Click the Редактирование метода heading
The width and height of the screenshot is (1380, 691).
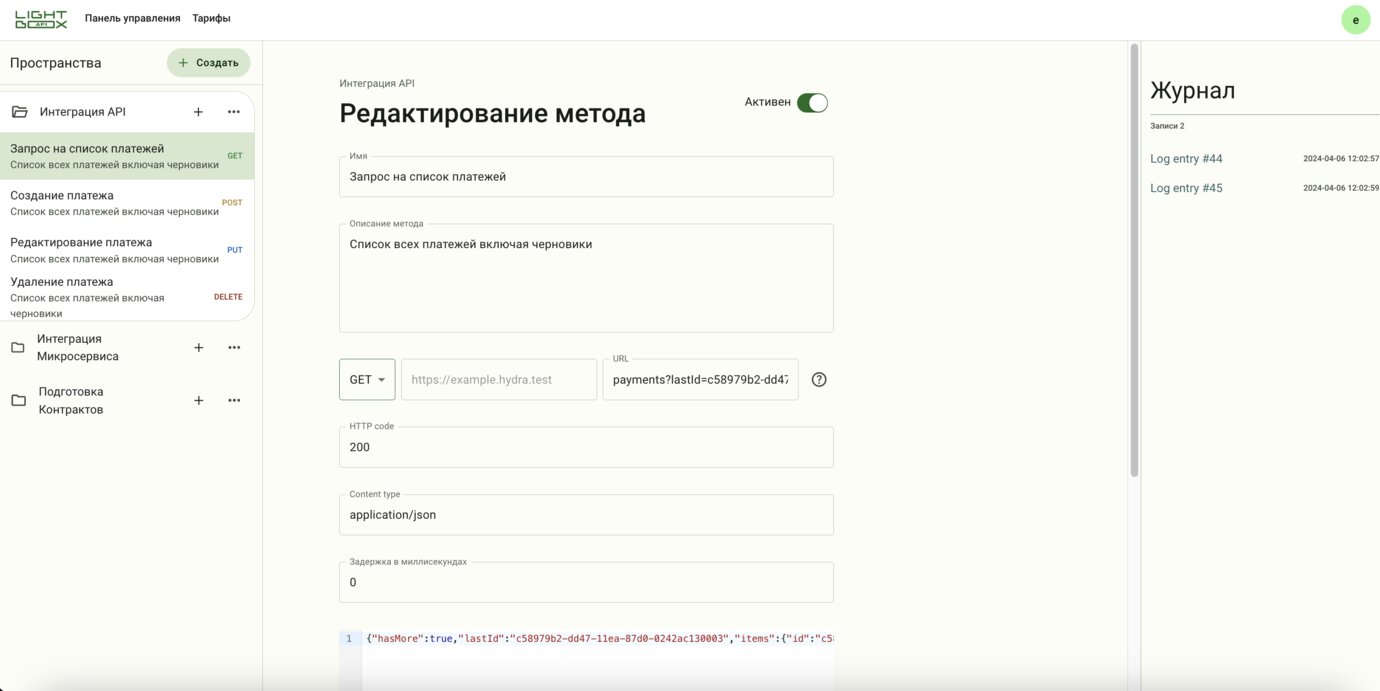point(492,113)
